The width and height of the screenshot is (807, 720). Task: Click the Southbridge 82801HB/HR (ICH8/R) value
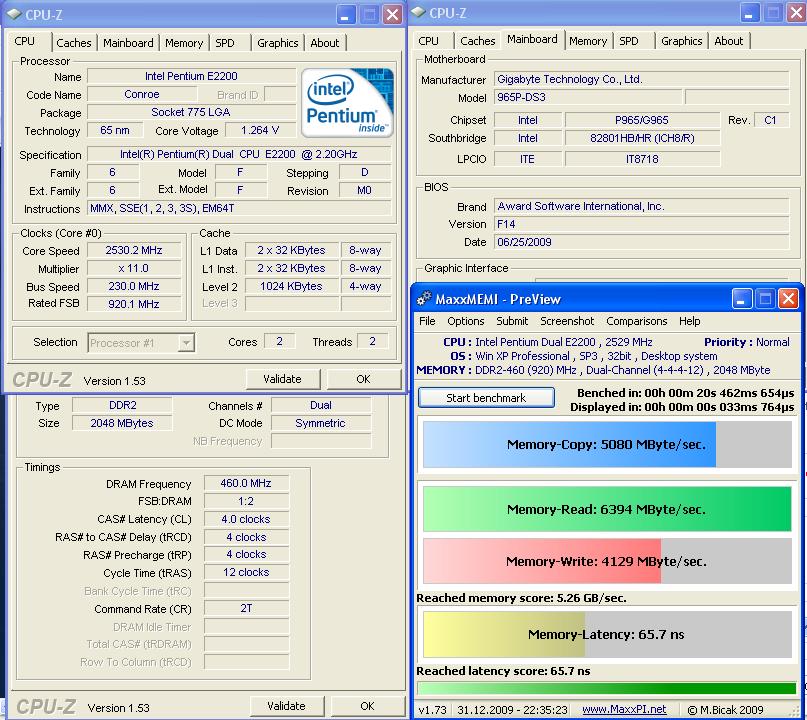pos(642,138)
